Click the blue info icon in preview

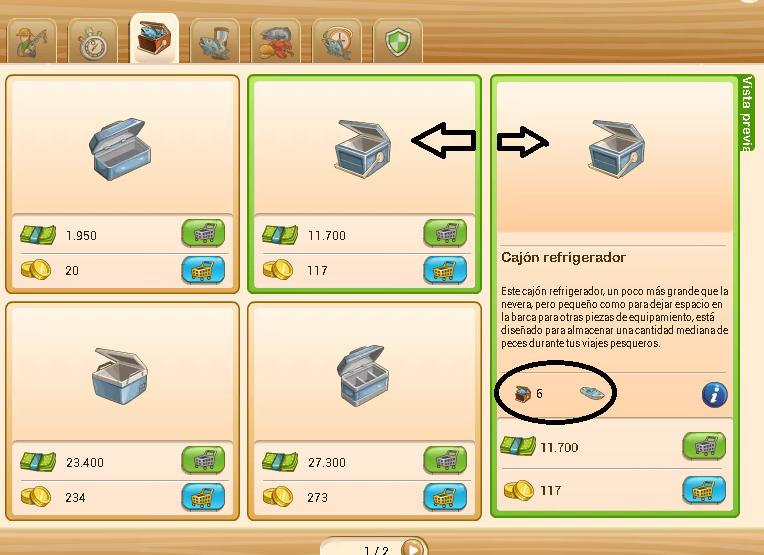(714, 395)
